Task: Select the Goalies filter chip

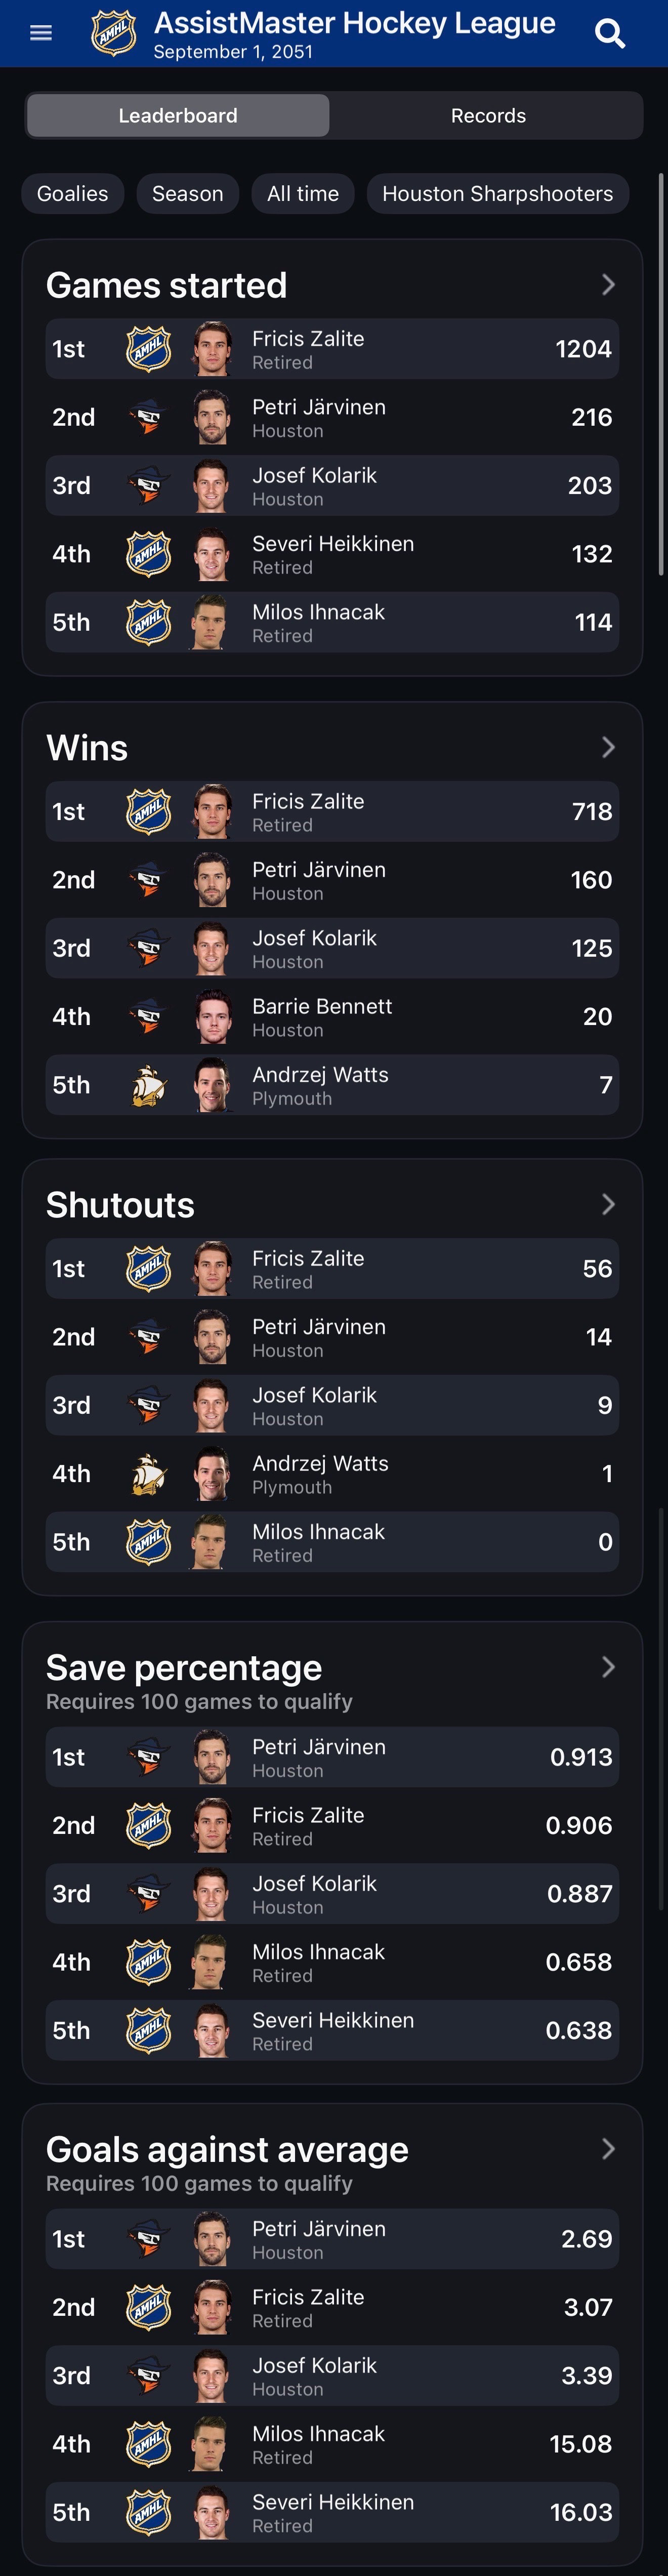Action: pos(73,194)
